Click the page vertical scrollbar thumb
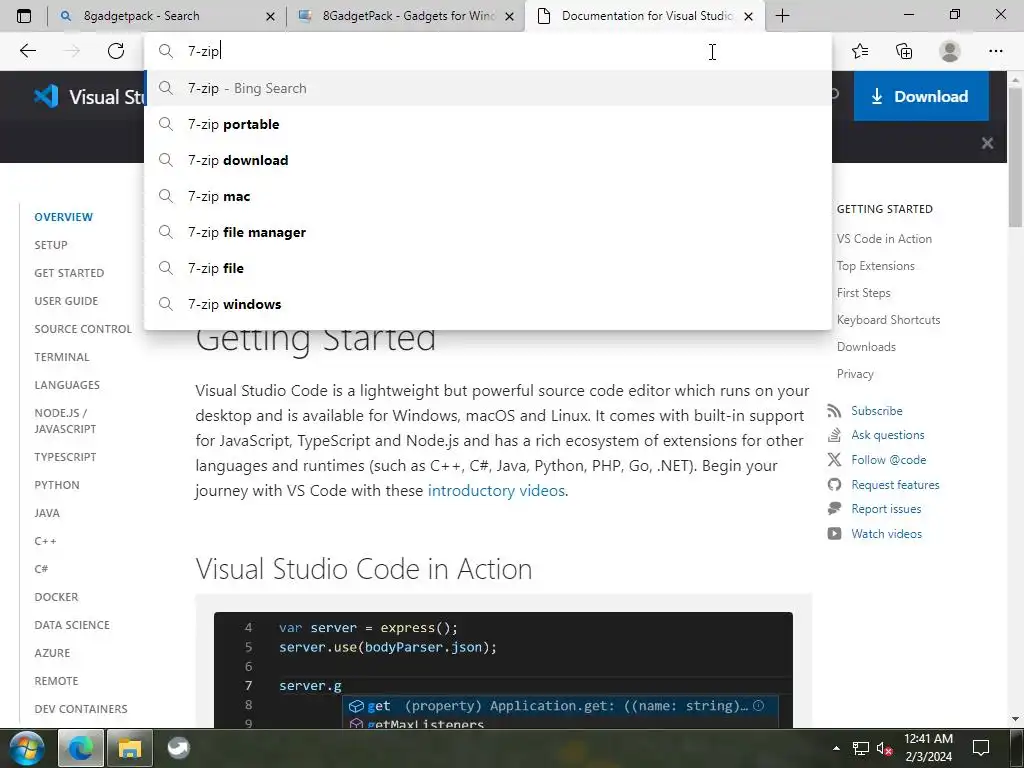 1015,157
